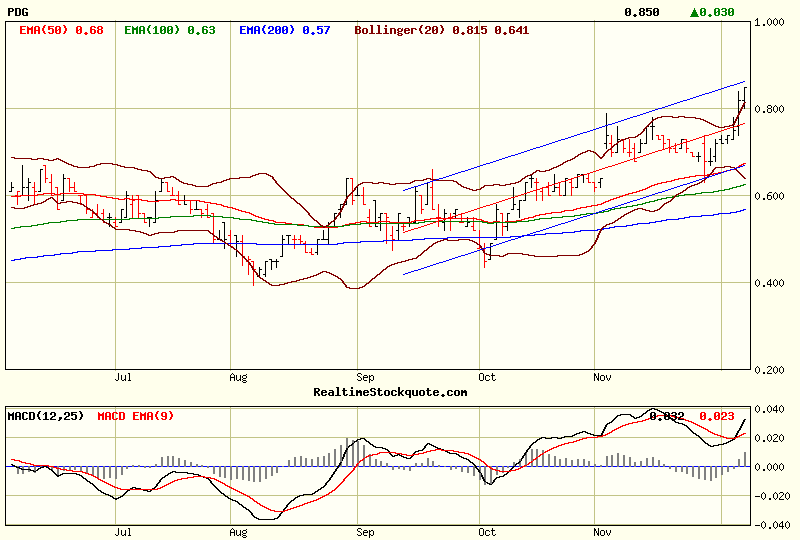800x540 pixels.
Task: Click the Oct label below the price chart
Action: pyautogui.click(x=487, y=377)
